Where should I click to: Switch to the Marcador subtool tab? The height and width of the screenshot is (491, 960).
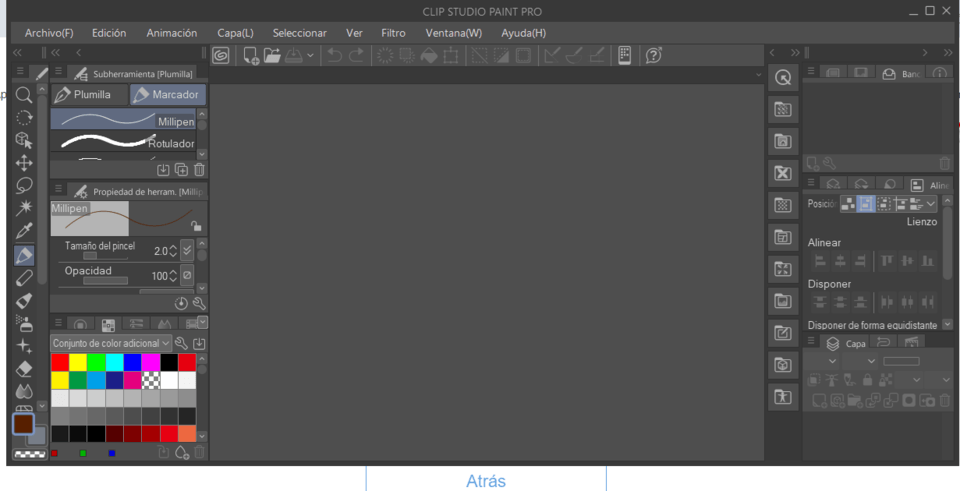[167, 95]
